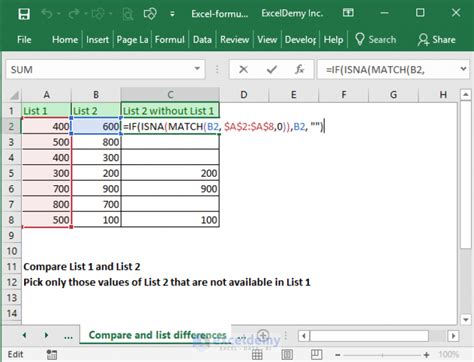The width and height of the screenshot is (474, 362).
Task: Confirm the formula with the checkmark icon
Action: [272, 70]
